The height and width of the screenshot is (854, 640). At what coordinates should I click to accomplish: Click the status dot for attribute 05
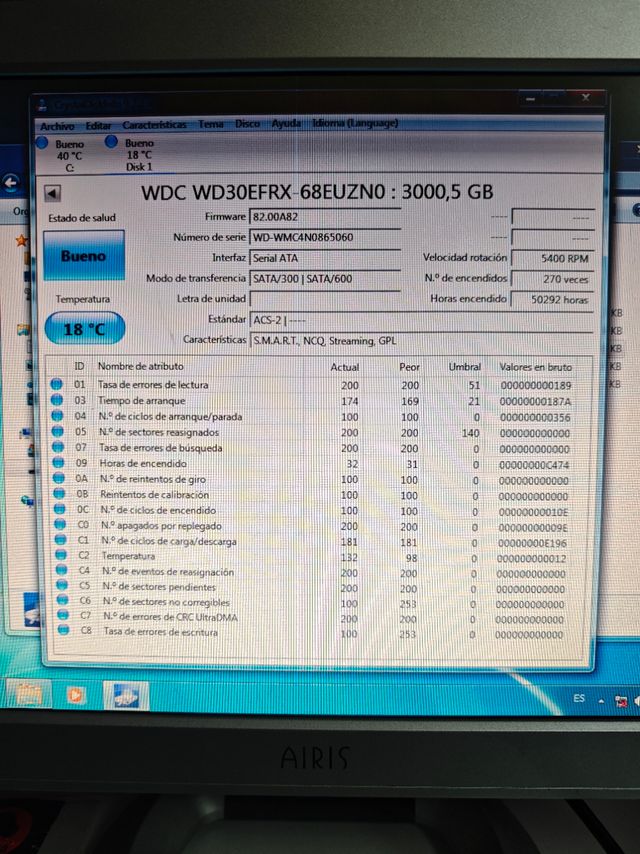(58, 431)
